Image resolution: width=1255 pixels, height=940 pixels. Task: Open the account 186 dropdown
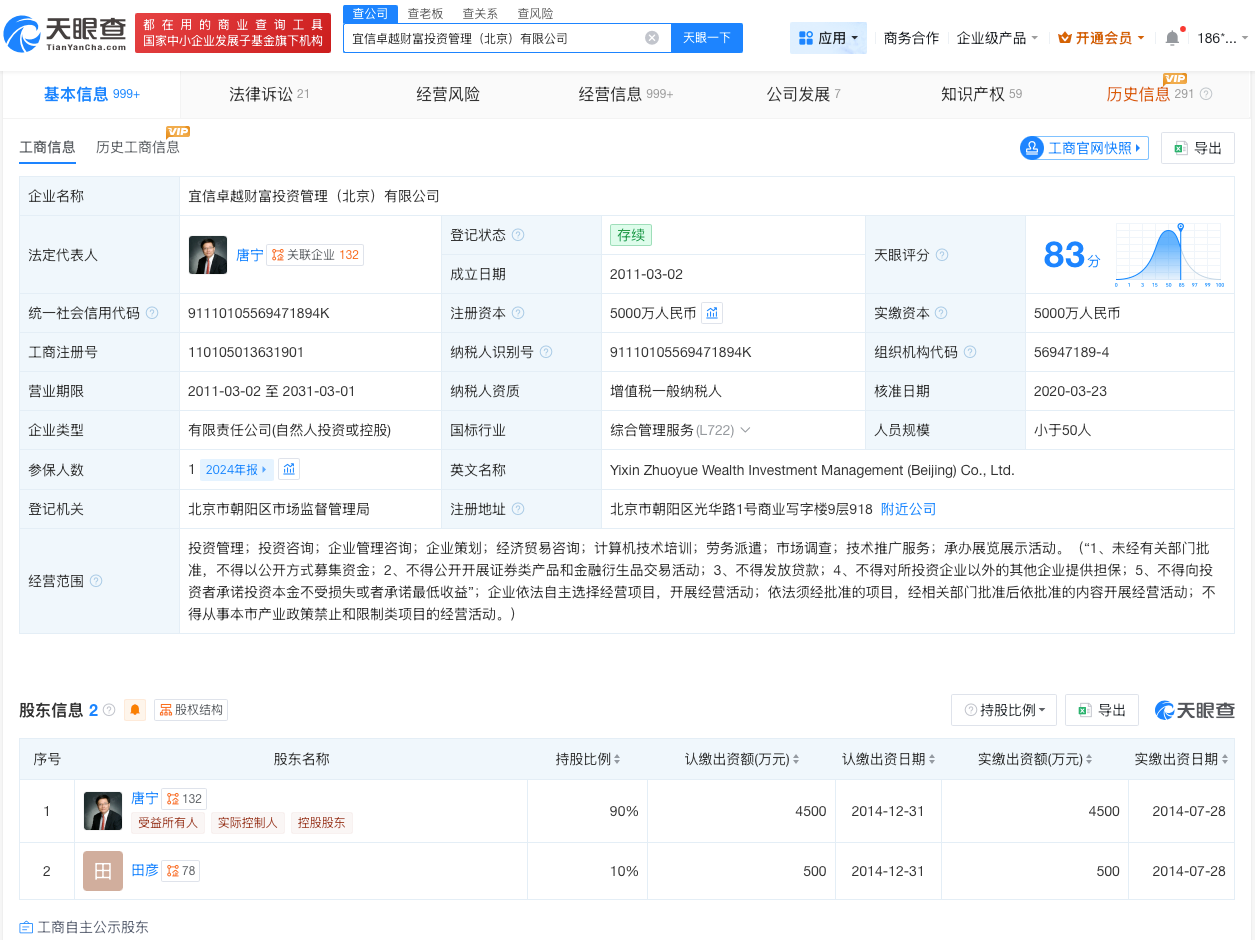(x=1223, y=38)
